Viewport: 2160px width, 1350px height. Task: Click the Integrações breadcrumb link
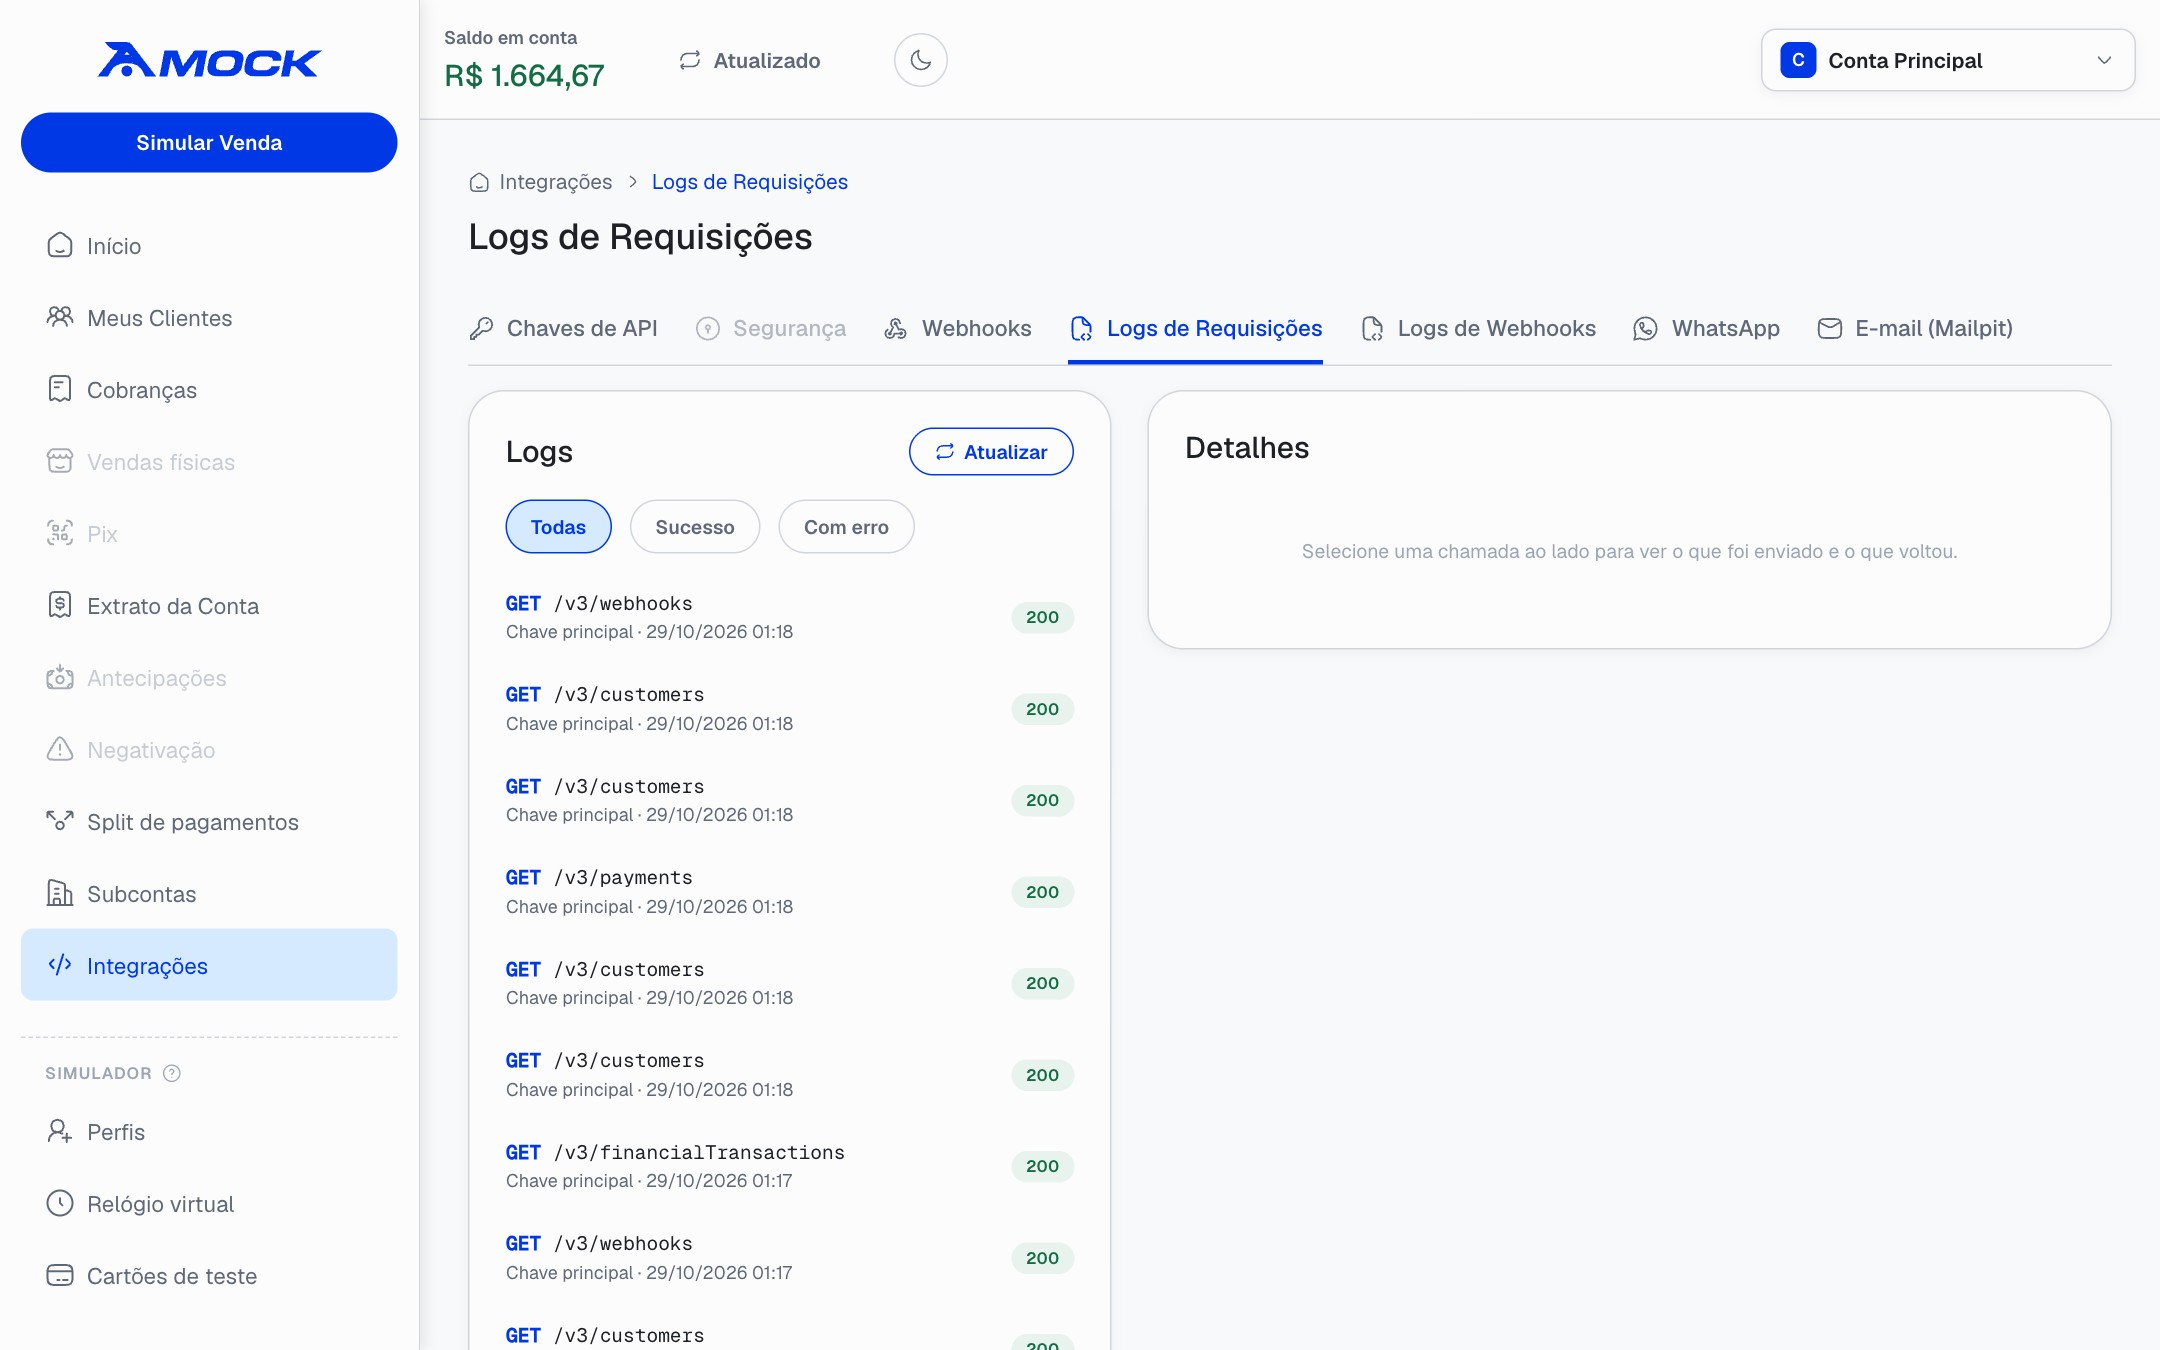click(555, 182)
